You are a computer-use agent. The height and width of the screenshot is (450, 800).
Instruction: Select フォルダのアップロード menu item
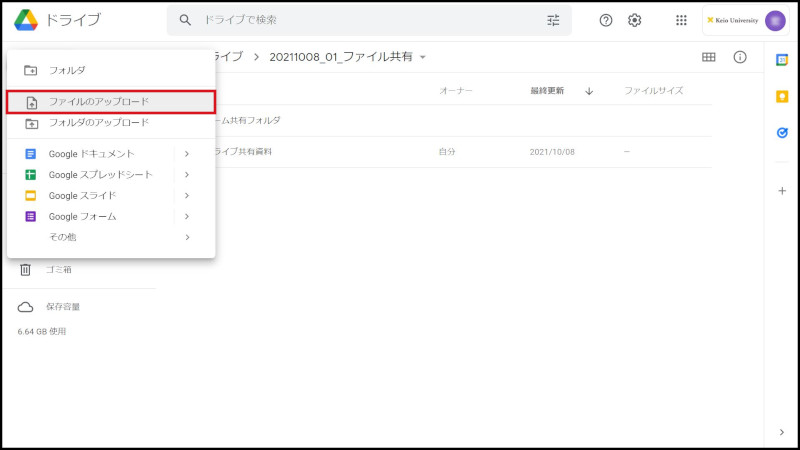(99, 123)
